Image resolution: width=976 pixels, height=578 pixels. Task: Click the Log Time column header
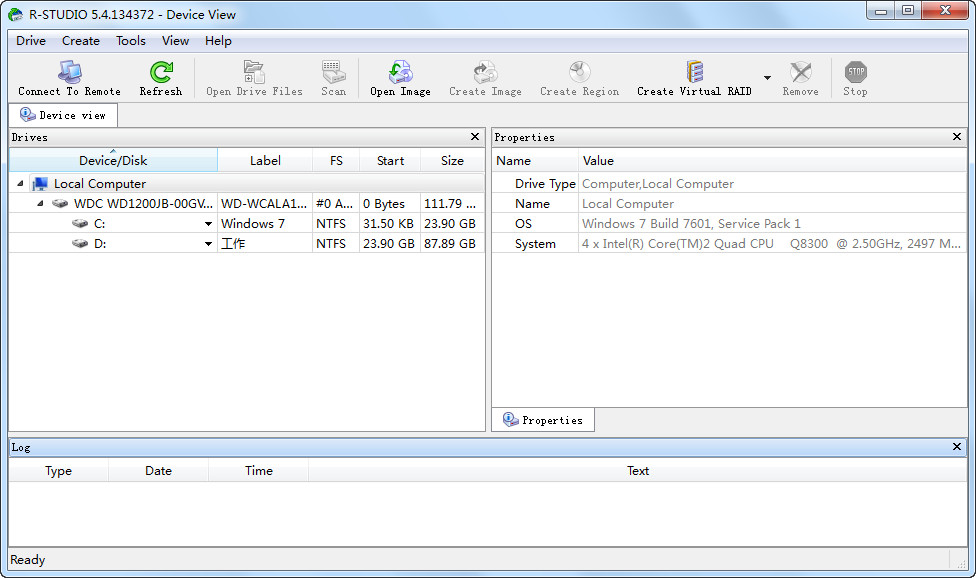[x=259, y=470]
